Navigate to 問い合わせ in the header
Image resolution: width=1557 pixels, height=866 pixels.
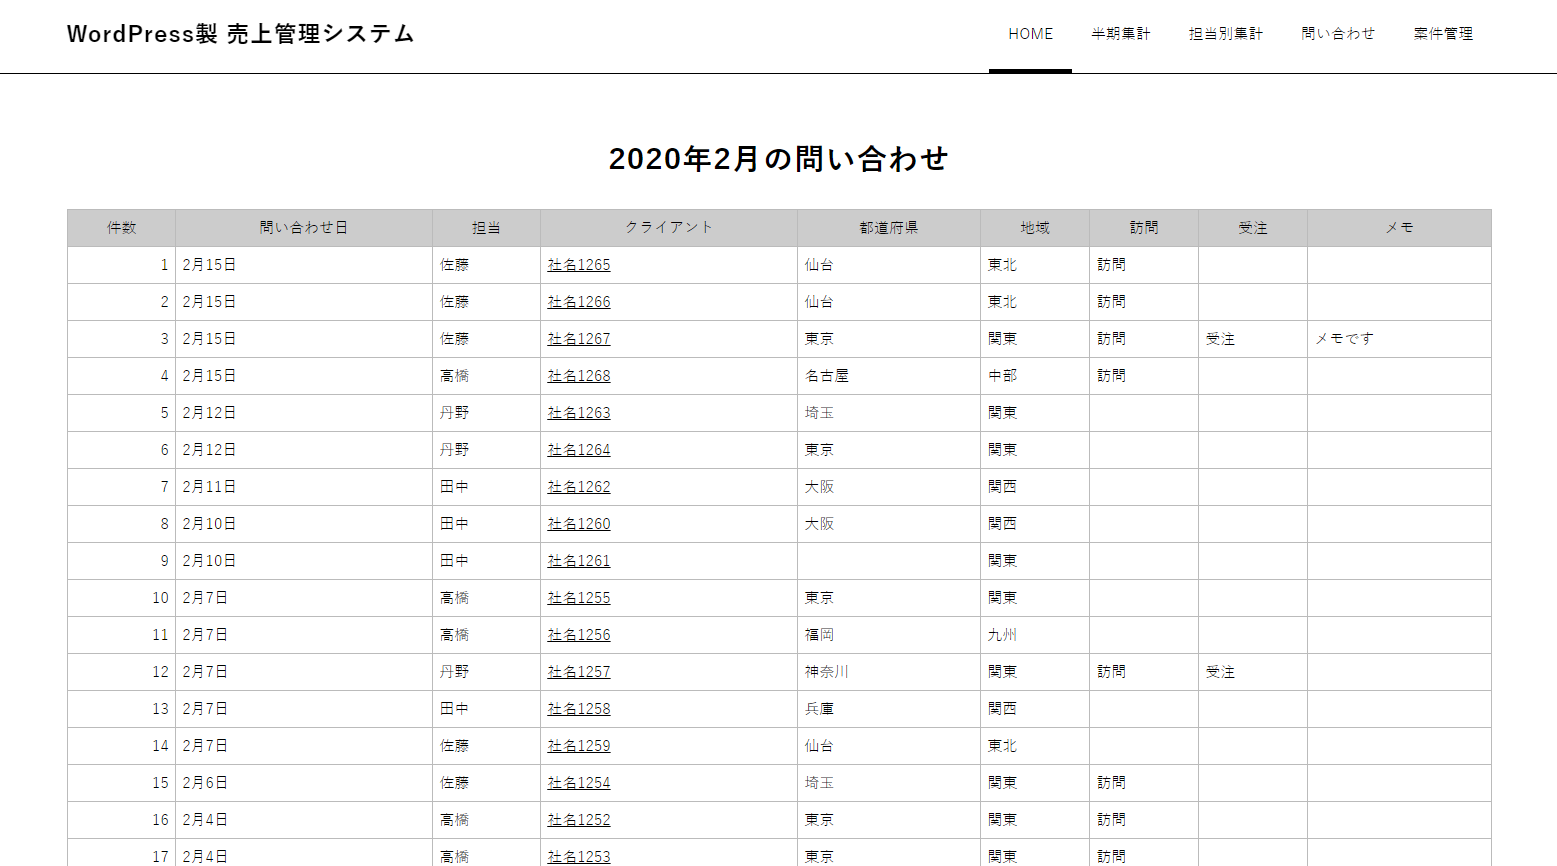(x=1338, y=34)
